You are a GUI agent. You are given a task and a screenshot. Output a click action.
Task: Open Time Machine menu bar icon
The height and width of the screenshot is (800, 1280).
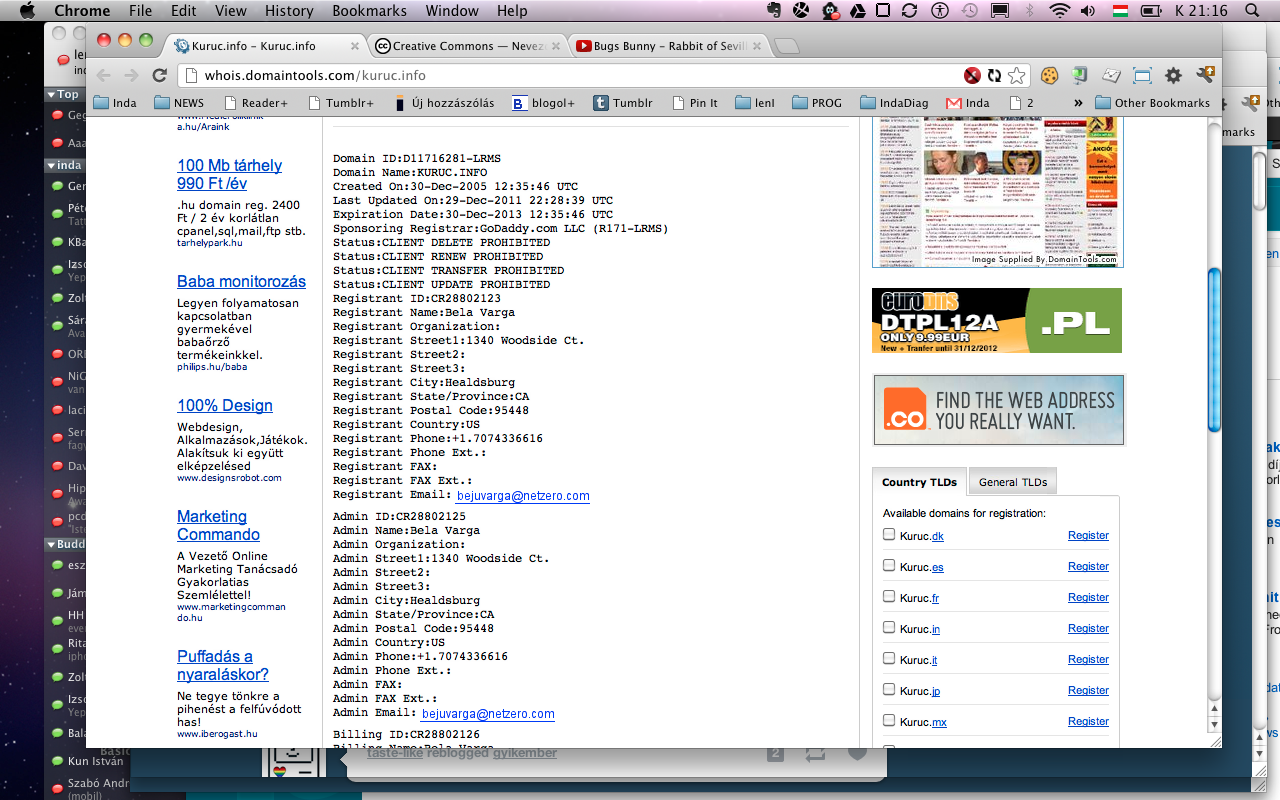969,11
